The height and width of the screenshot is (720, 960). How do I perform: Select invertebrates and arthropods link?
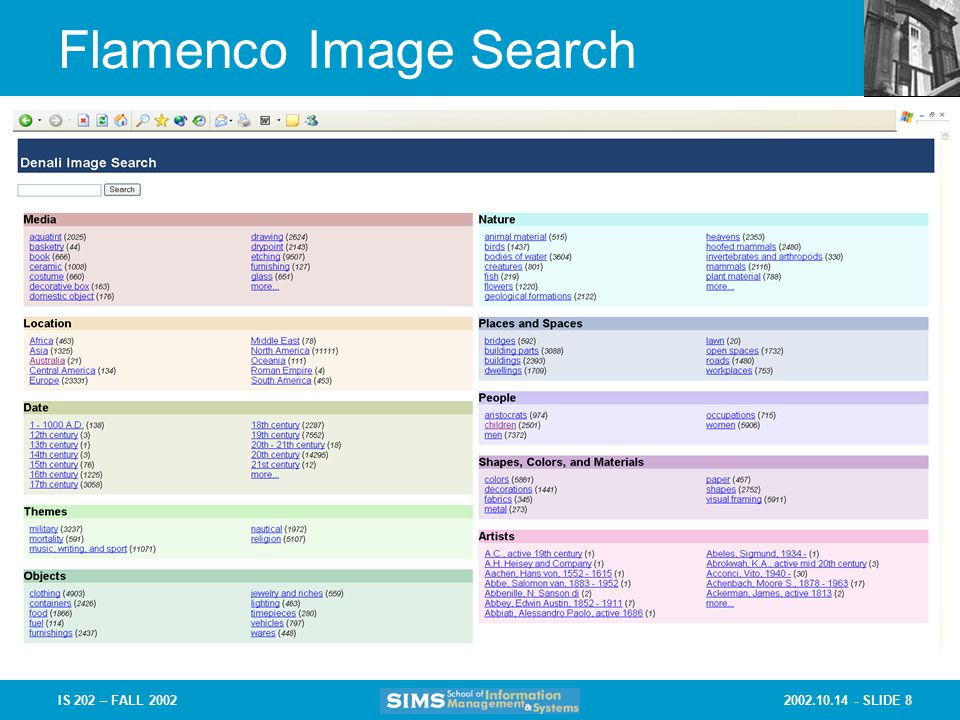(763, 257)
